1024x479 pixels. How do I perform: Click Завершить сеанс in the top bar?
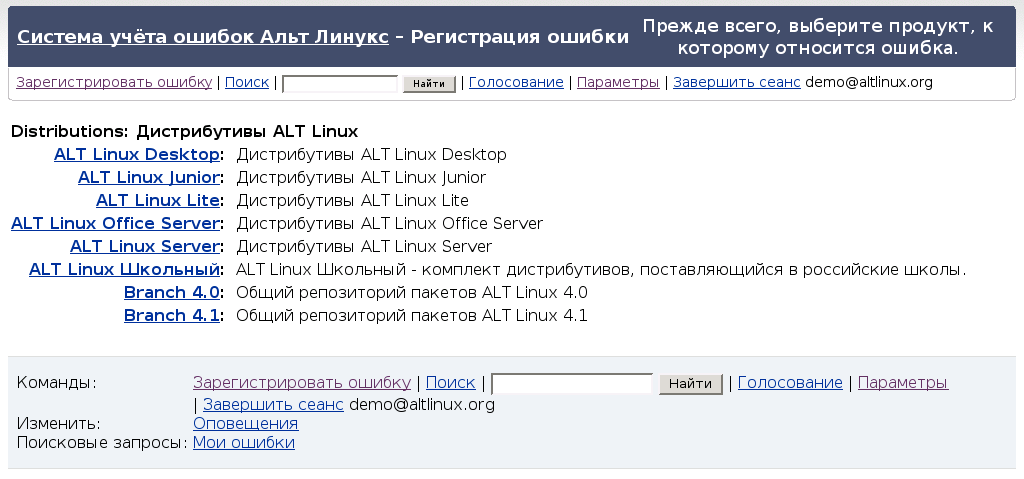point(736,83)
